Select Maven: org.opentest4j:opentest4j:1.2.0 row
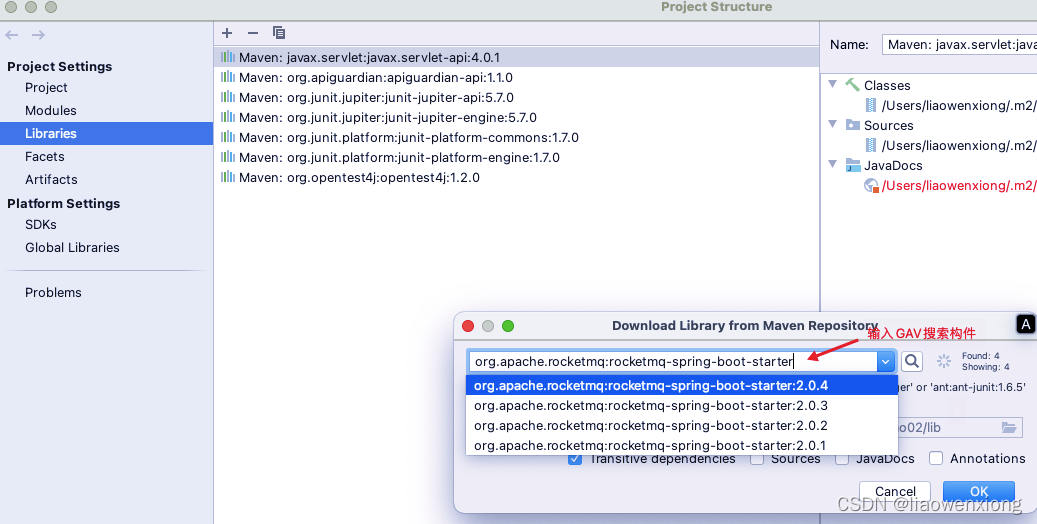 point(517,177)
